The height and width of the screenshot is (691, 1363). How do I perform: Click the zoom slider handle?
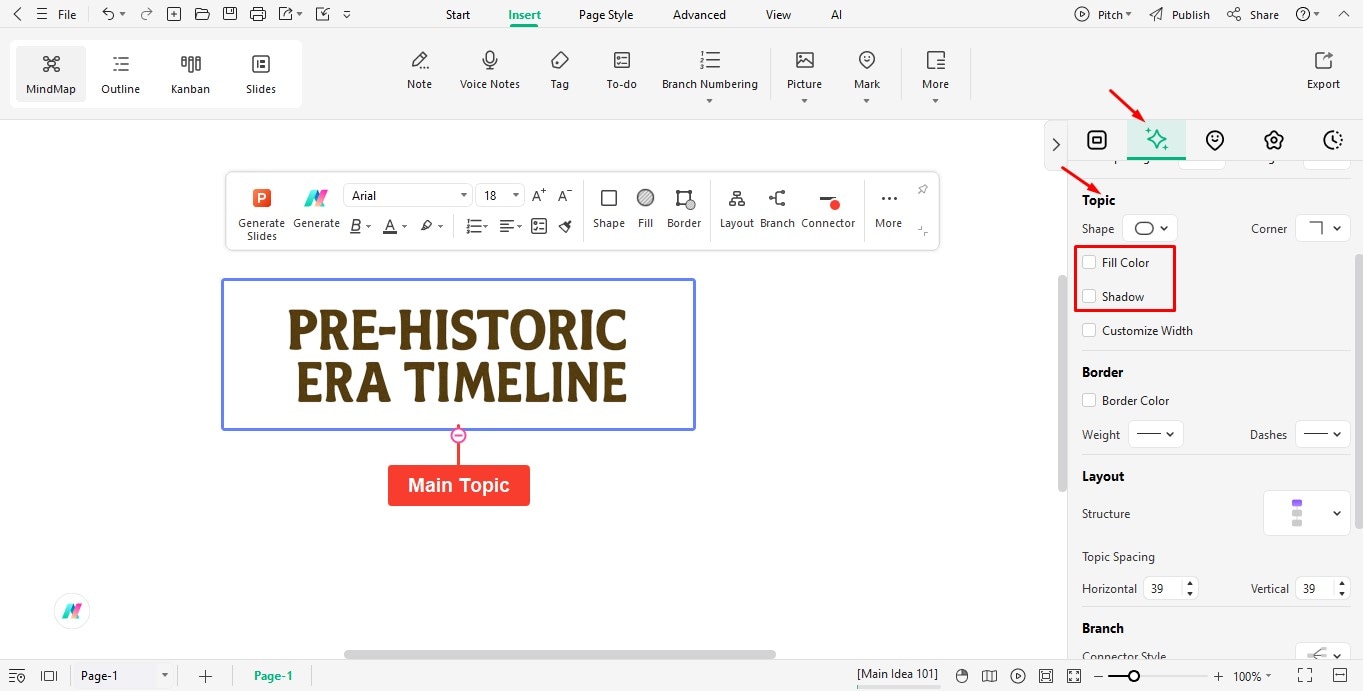point(1133,676)
